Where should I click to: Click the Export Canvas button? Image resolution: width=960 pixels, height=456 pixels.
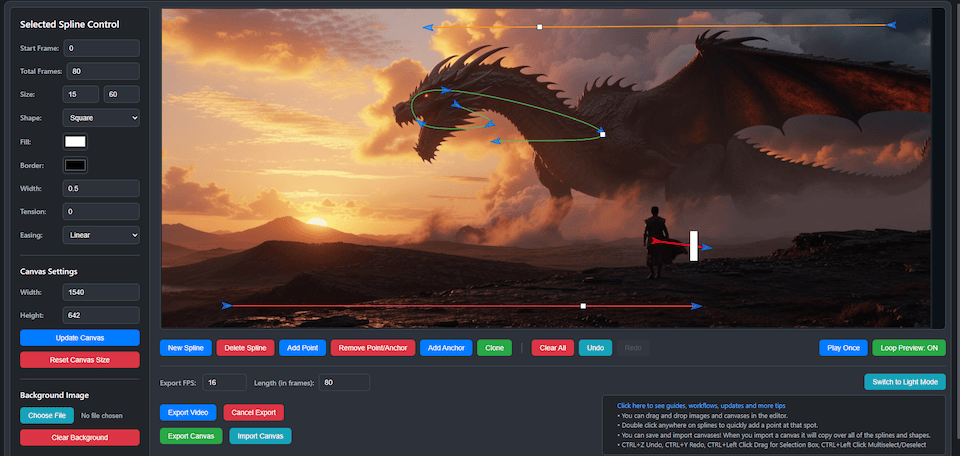click(x=191, y=436)
